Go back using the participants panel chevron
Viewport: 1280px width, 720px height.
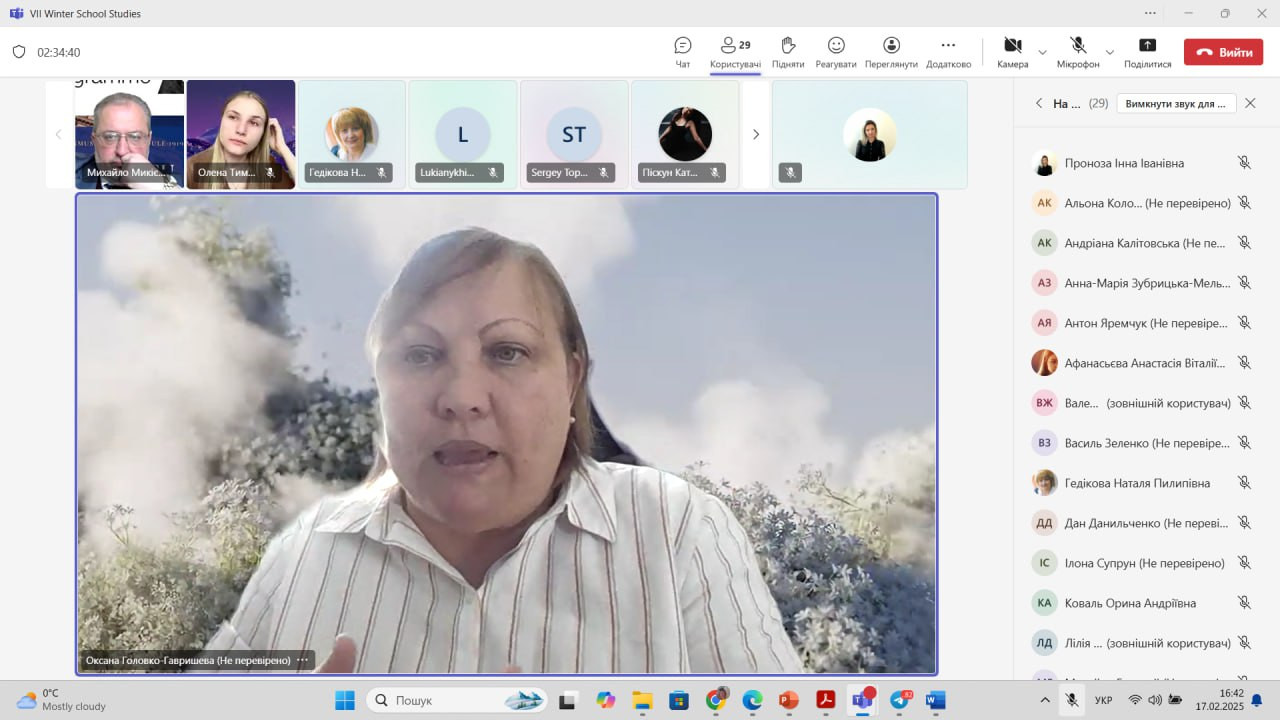1039,103
